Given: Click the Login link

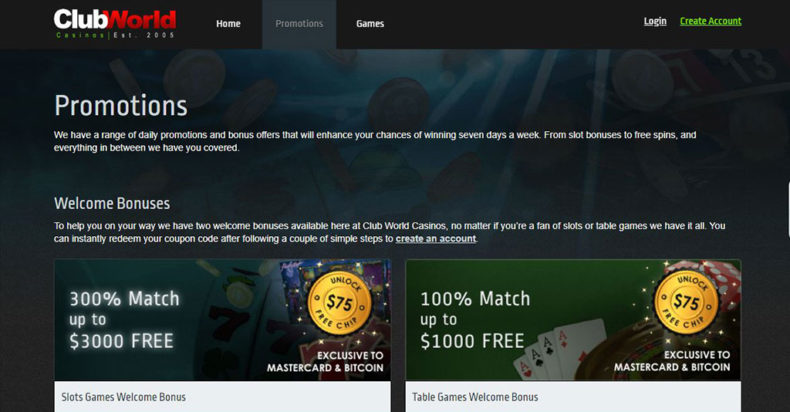Looking at the screenshot, I should click(655, 21).
